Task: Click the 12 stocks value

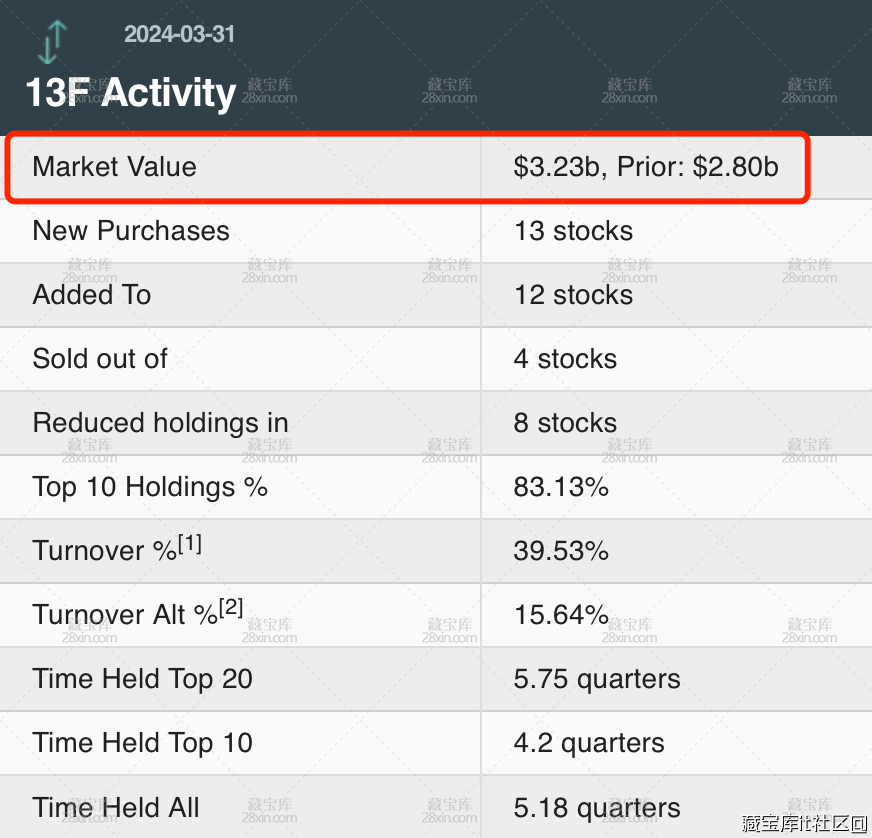Action: [573, 295]
